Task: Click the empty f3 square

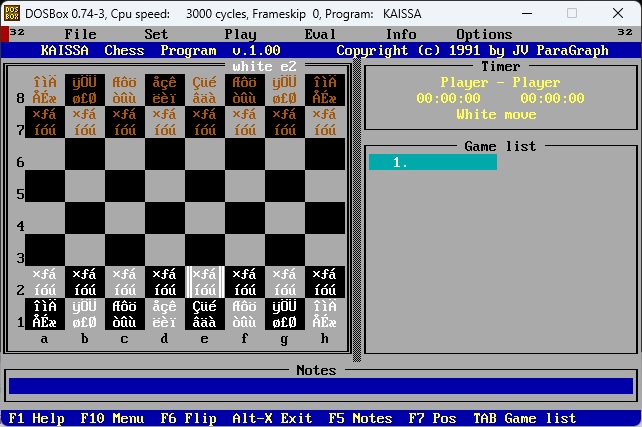Action: click(245, 250)
